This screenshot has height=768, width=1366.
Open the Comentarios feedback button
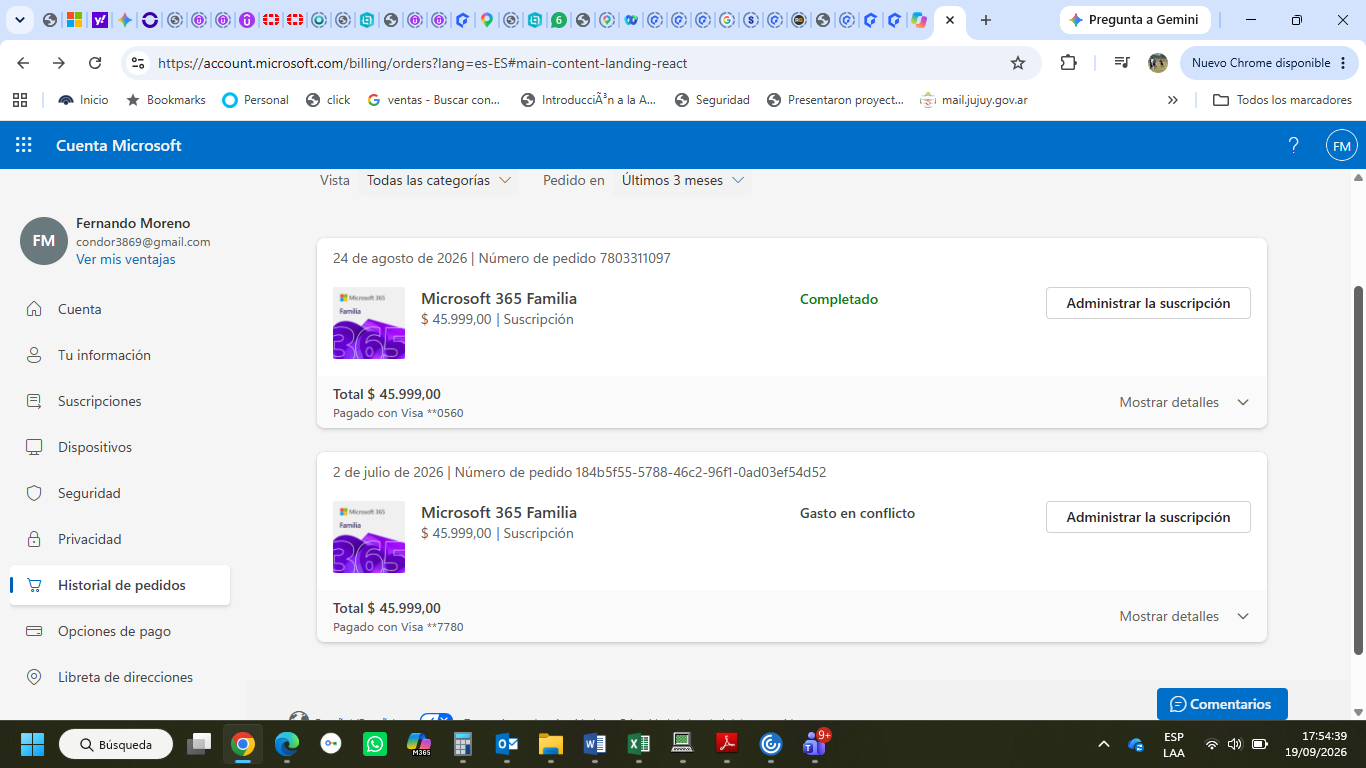pyautogui.click(x=1222, y=704)
